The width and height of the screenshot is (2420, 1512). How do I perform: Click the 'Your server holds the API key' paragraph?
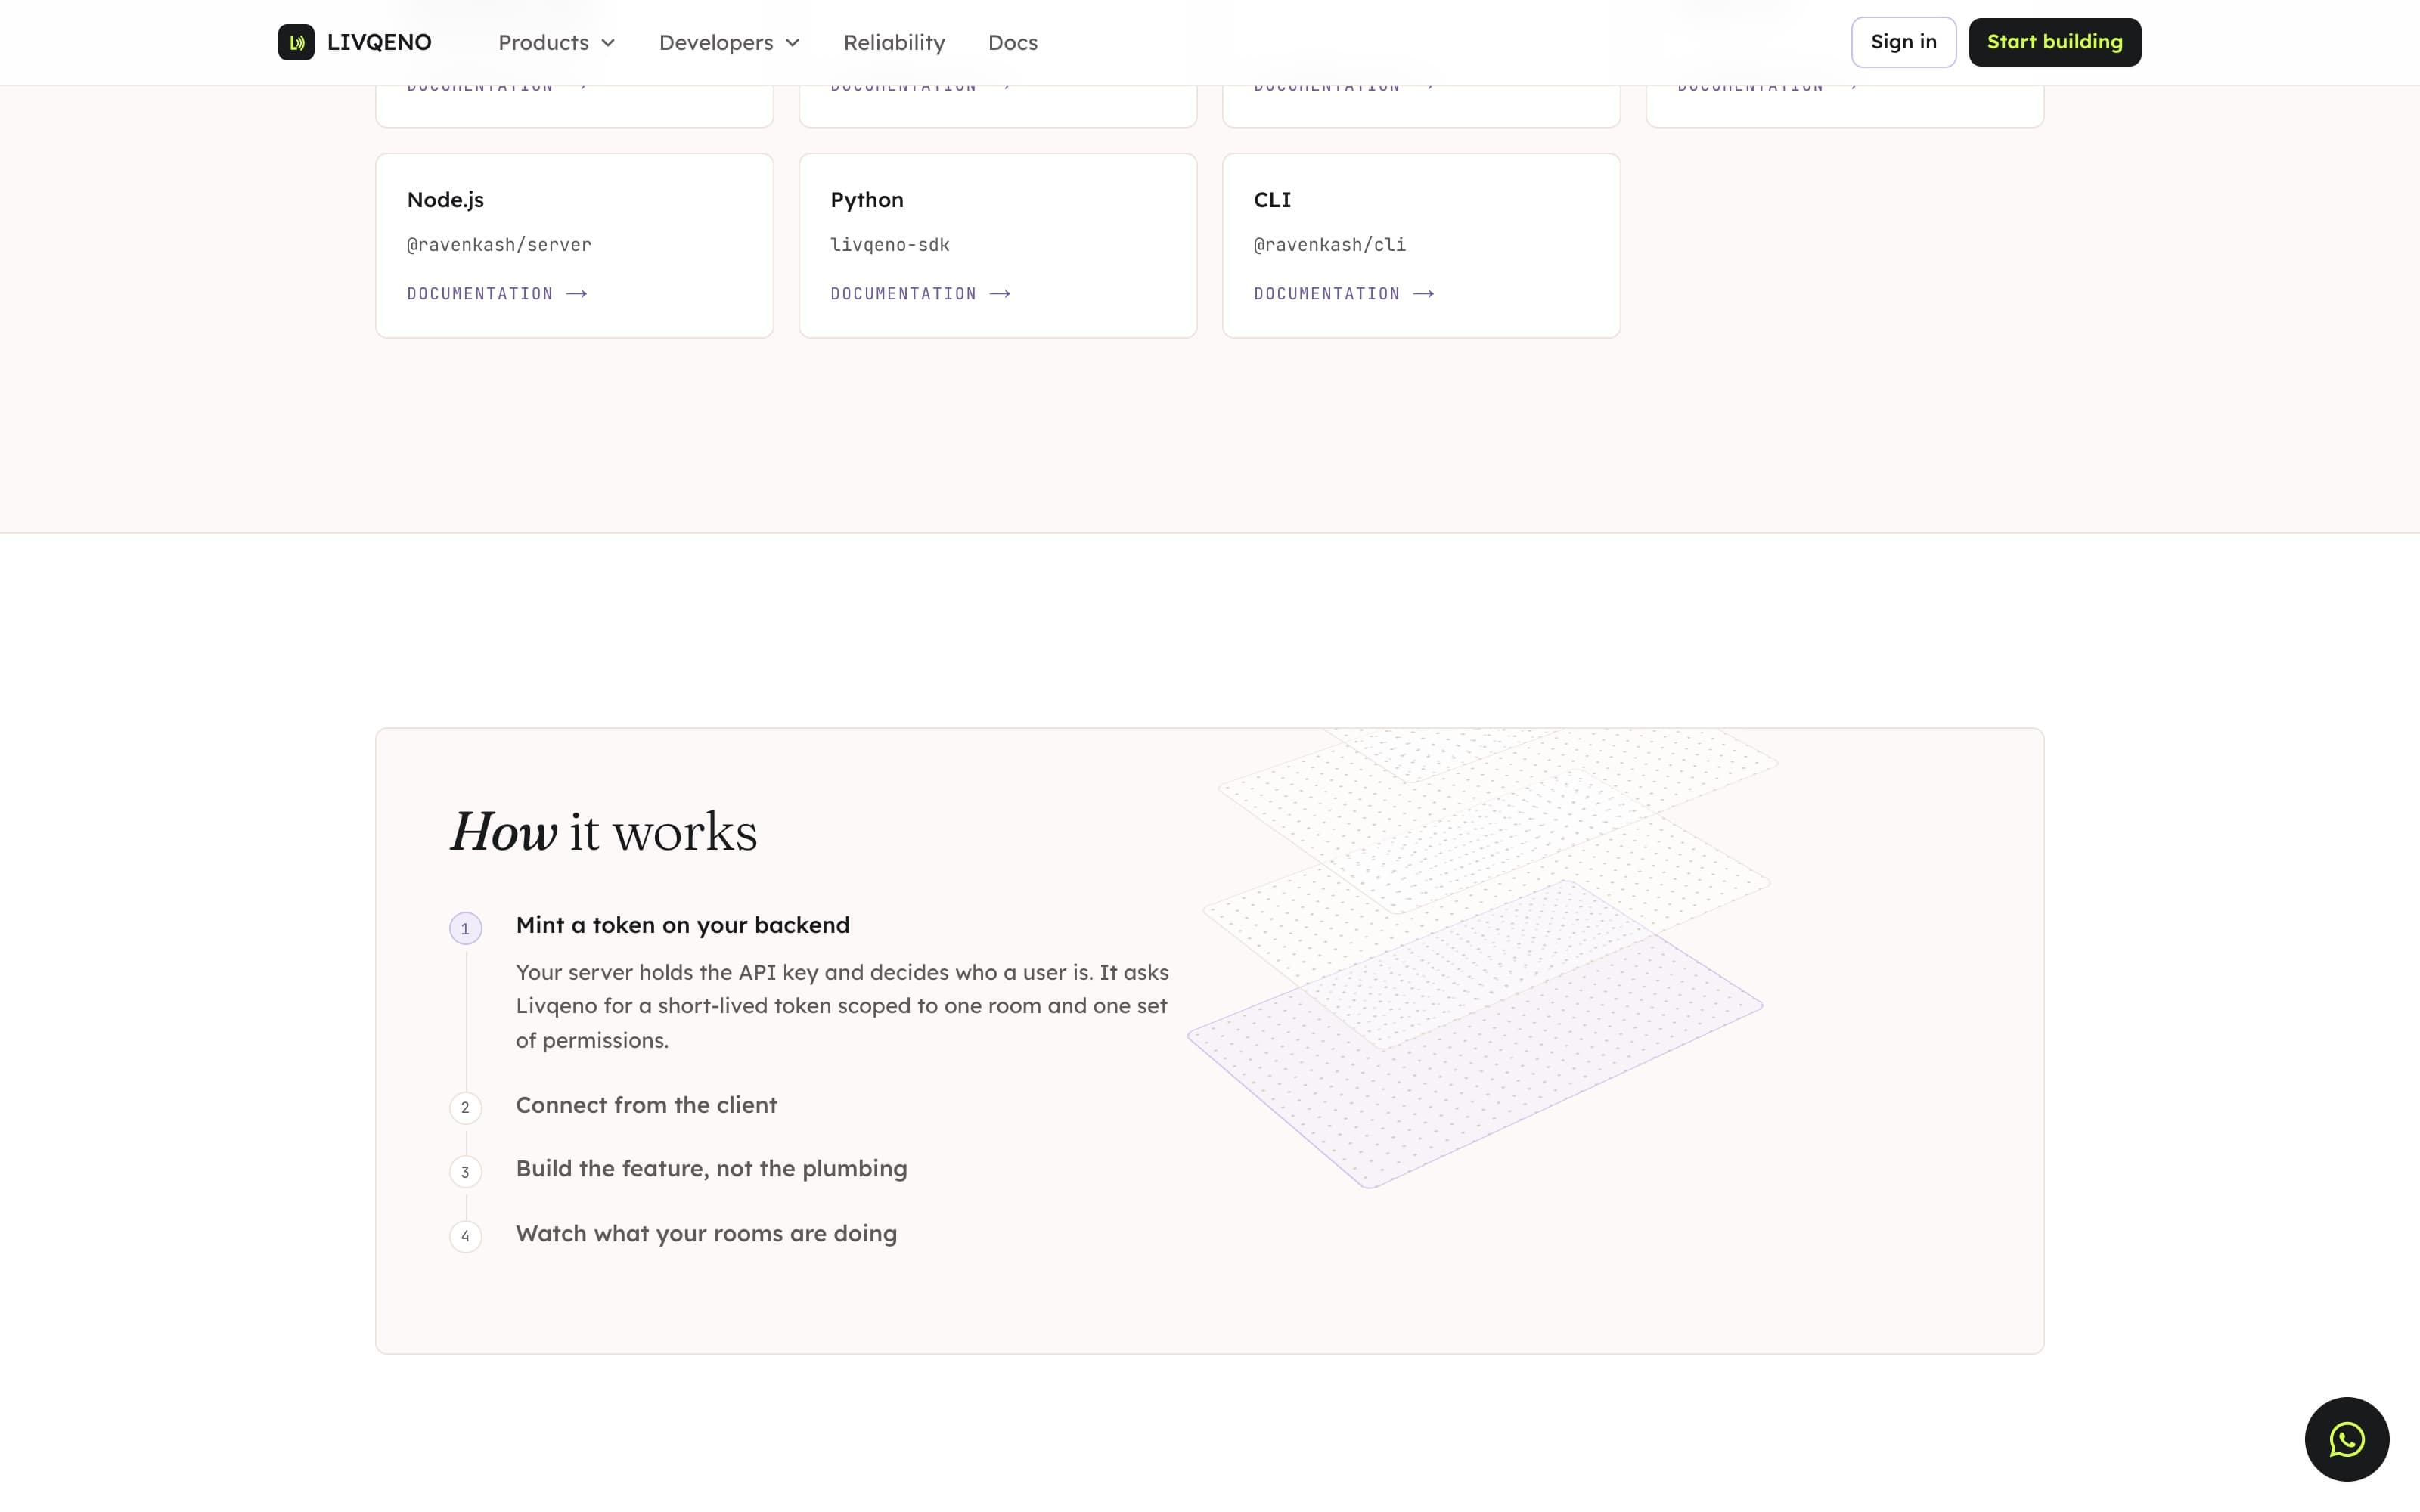click(842, 1006)
